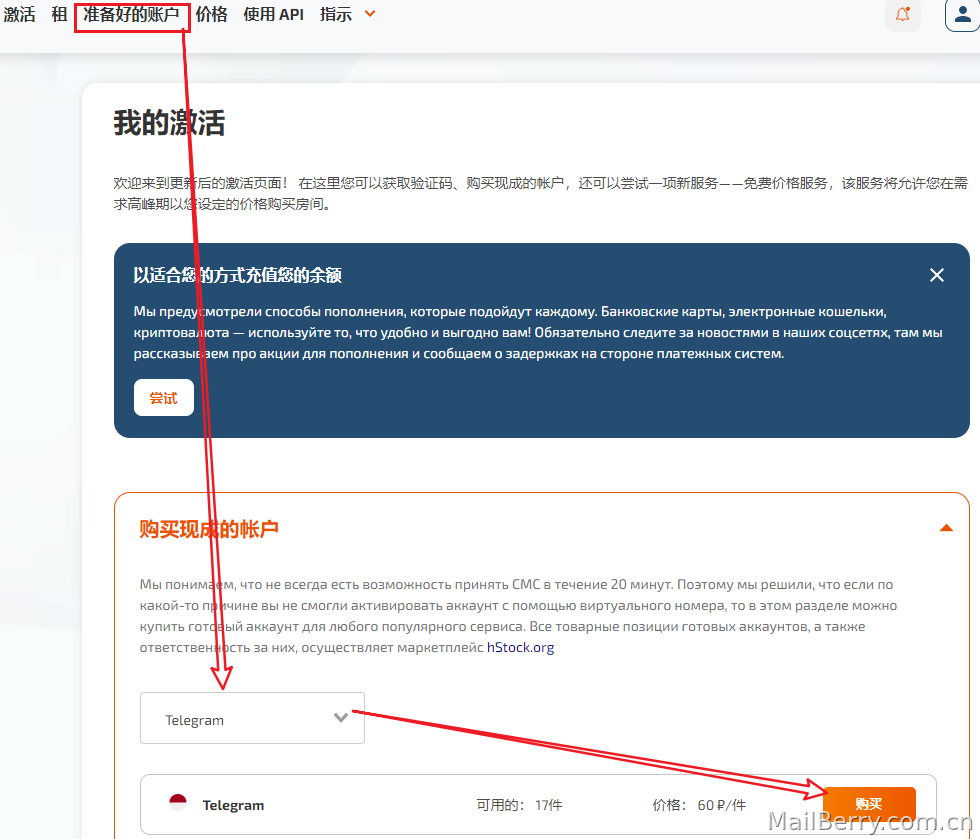Click the country flag icon beside Telegram
The image size is (980, 839).
tap(178, 802)
